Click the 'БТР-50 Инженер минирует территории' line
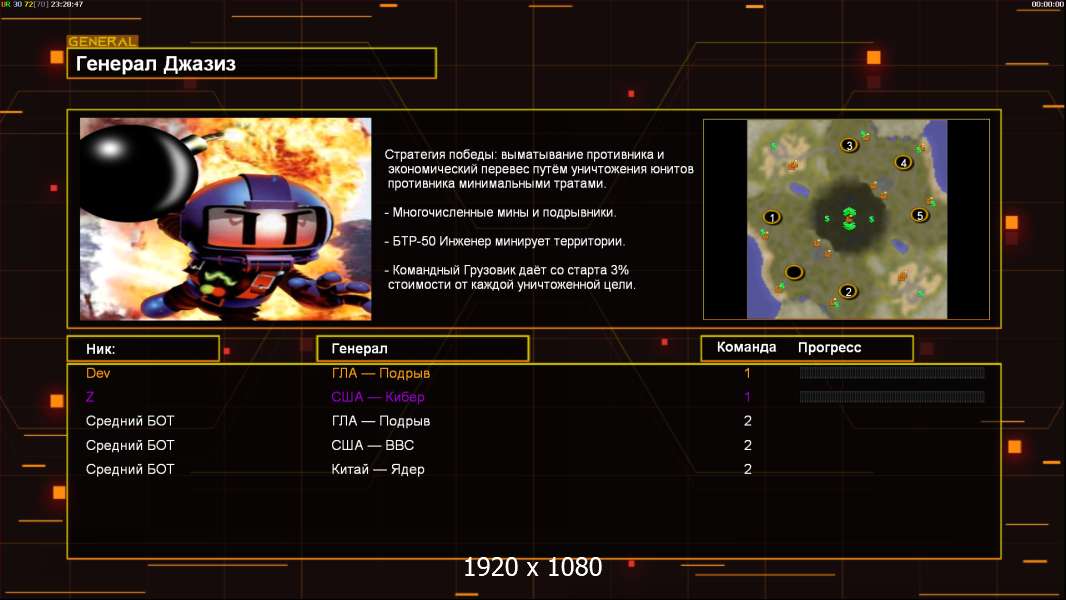Viewport: 1066px width, 600px height. click(x=504, y=241)
